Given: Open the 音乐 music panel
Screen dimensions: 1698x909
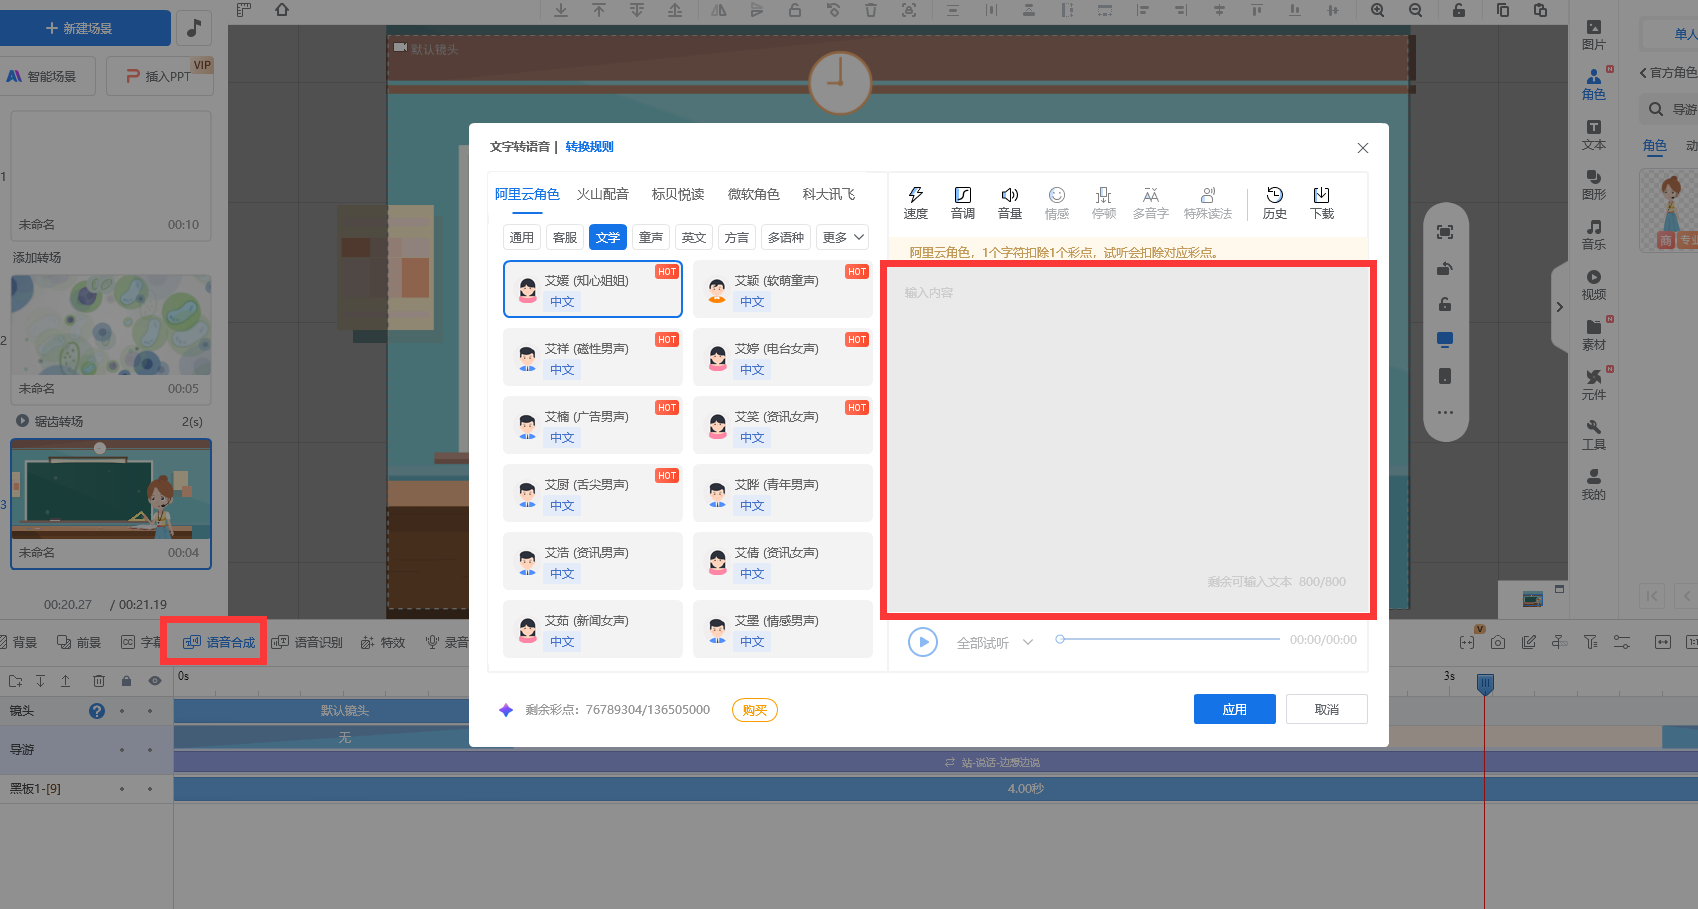Looking at the screenshot, I should pyautogui.click(x=1593, y=235).
